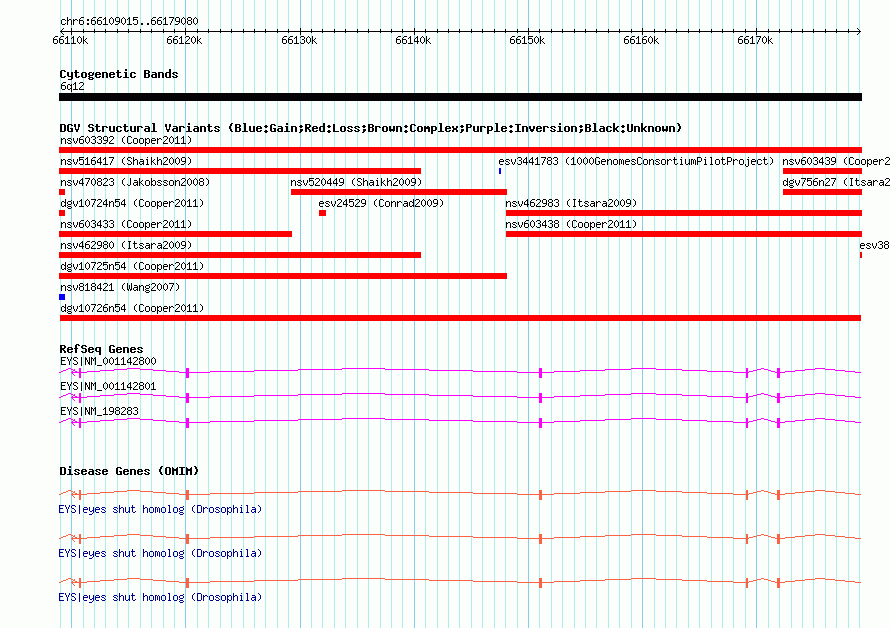Open variant nsv516417 (Shaikh2009) label

click(x=126, y=161)
